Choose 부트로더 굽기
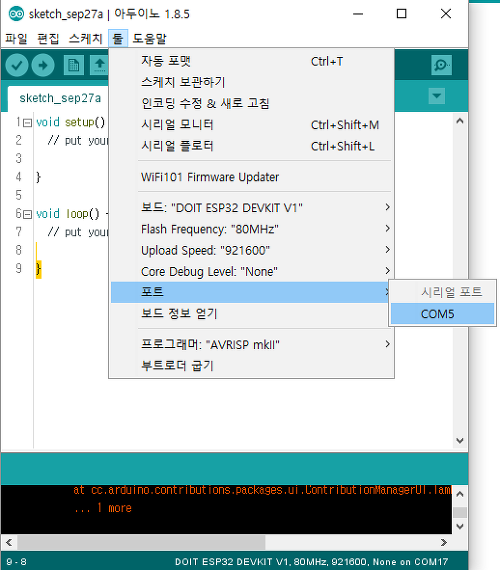Screen dimensions: 500x570 point(252,365)
